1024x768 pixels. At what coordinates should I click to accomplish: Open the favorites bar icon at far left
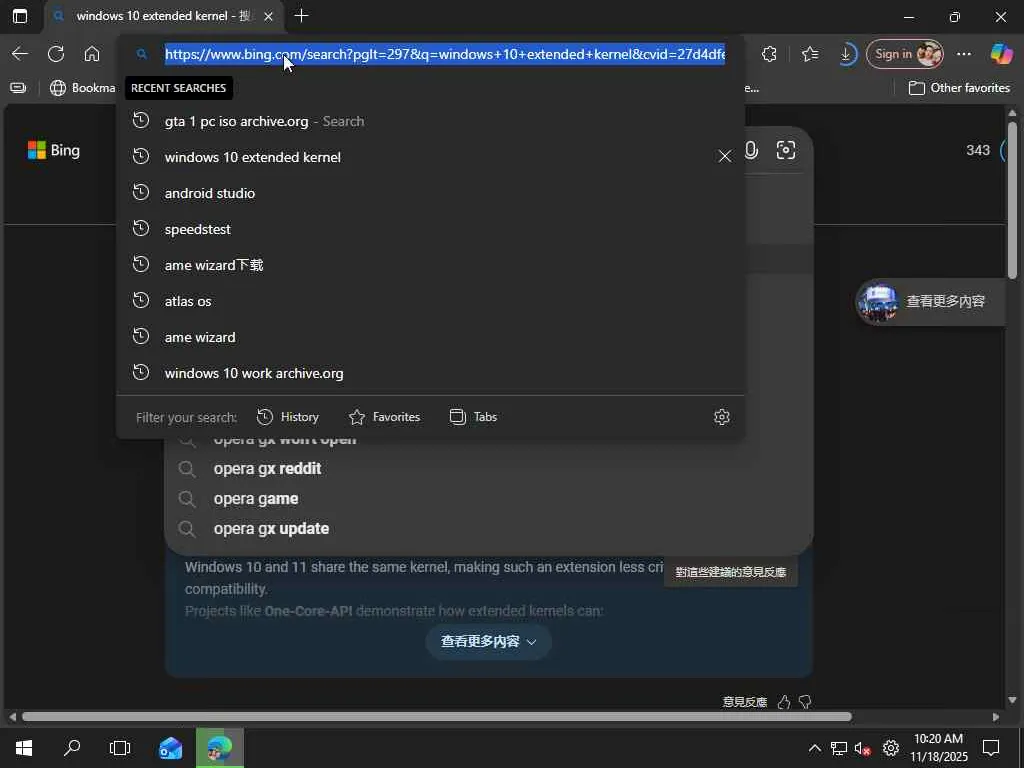[18, 88]
